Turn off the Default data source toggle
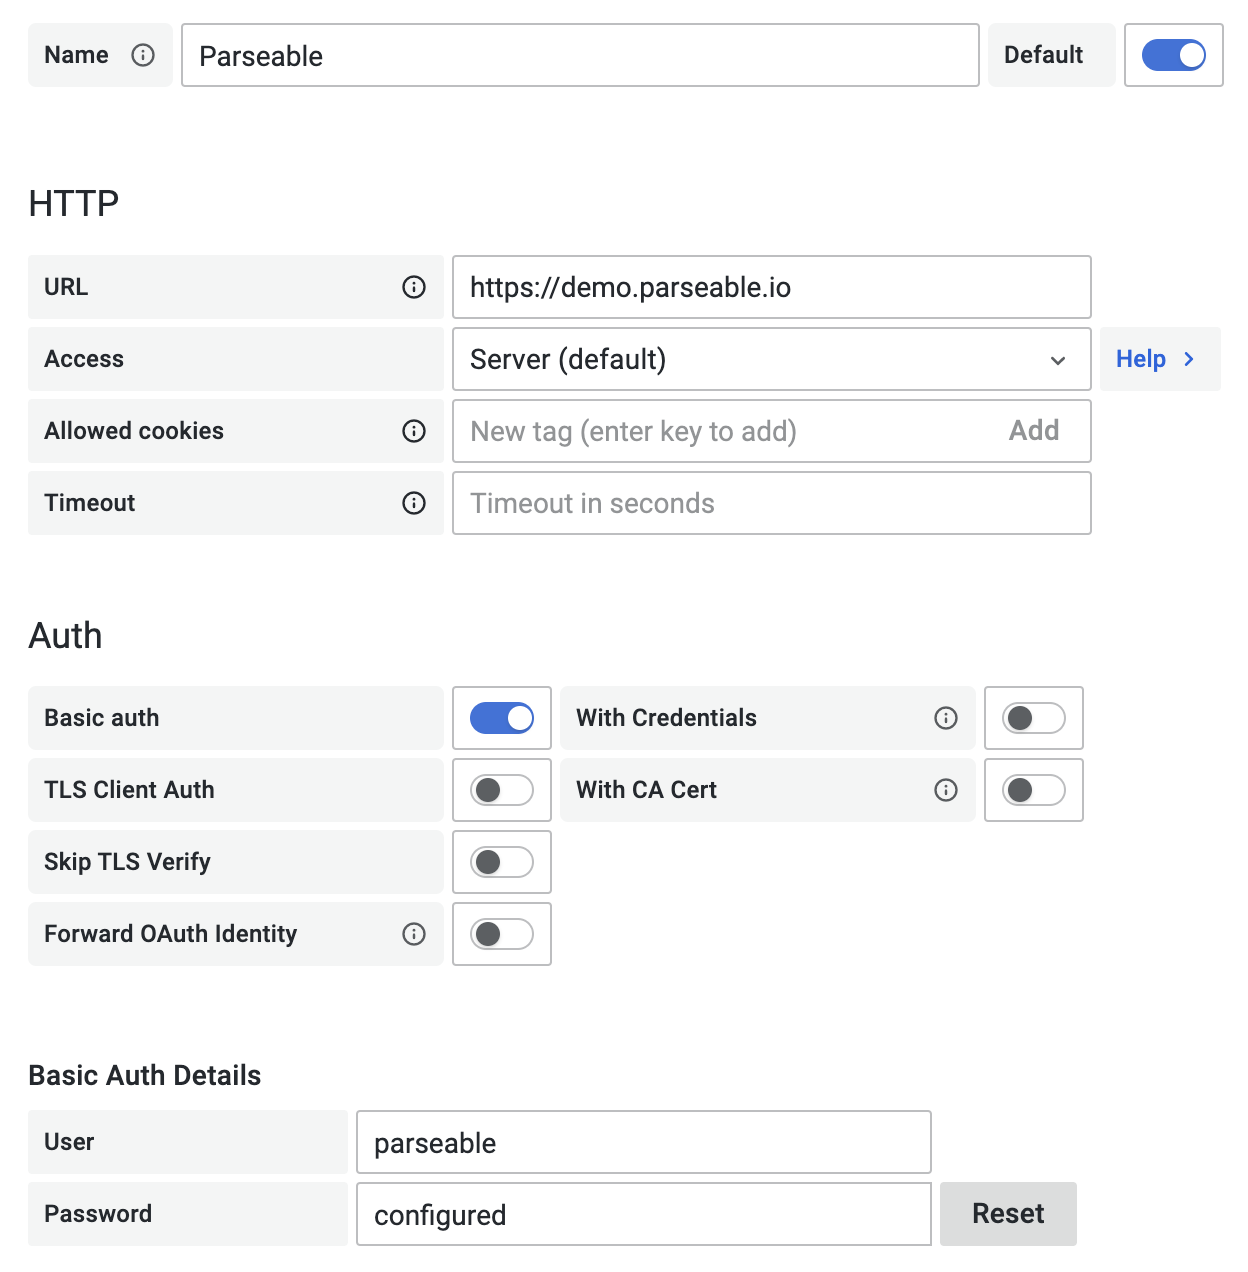 (x=1174, y=55)
